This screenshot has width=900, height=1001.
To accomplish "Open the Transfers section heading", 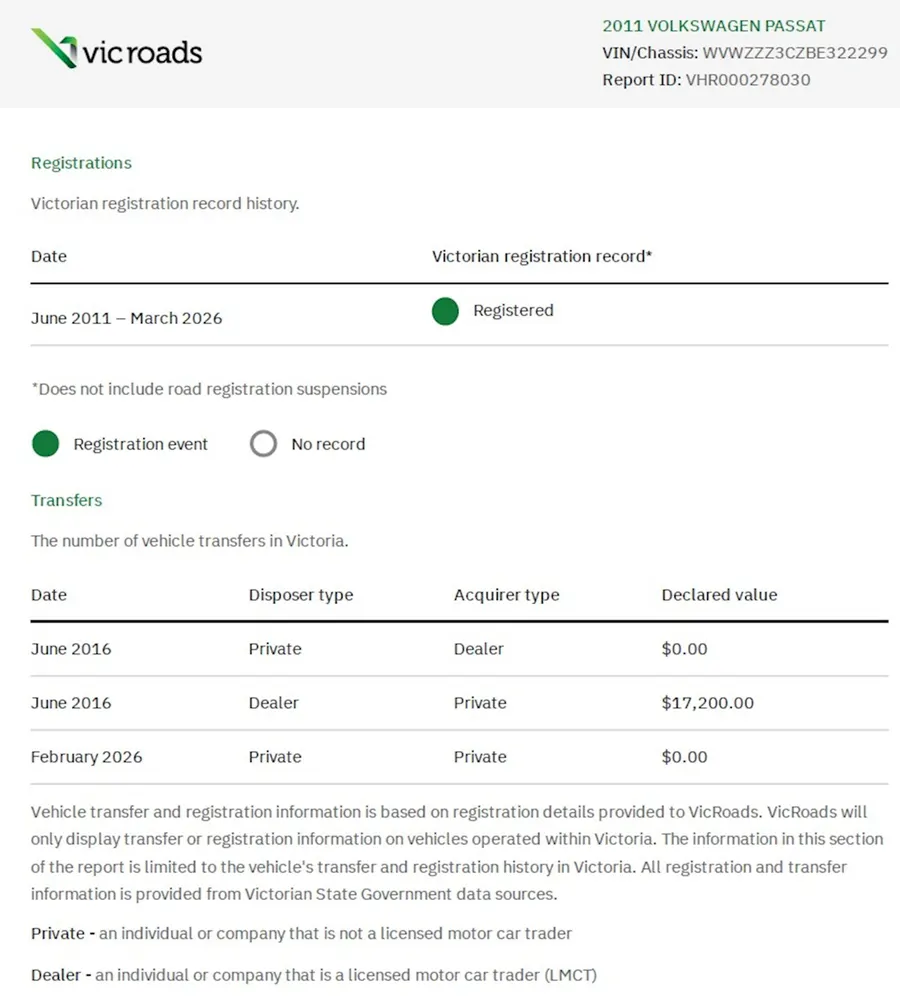I will (66, 500).
